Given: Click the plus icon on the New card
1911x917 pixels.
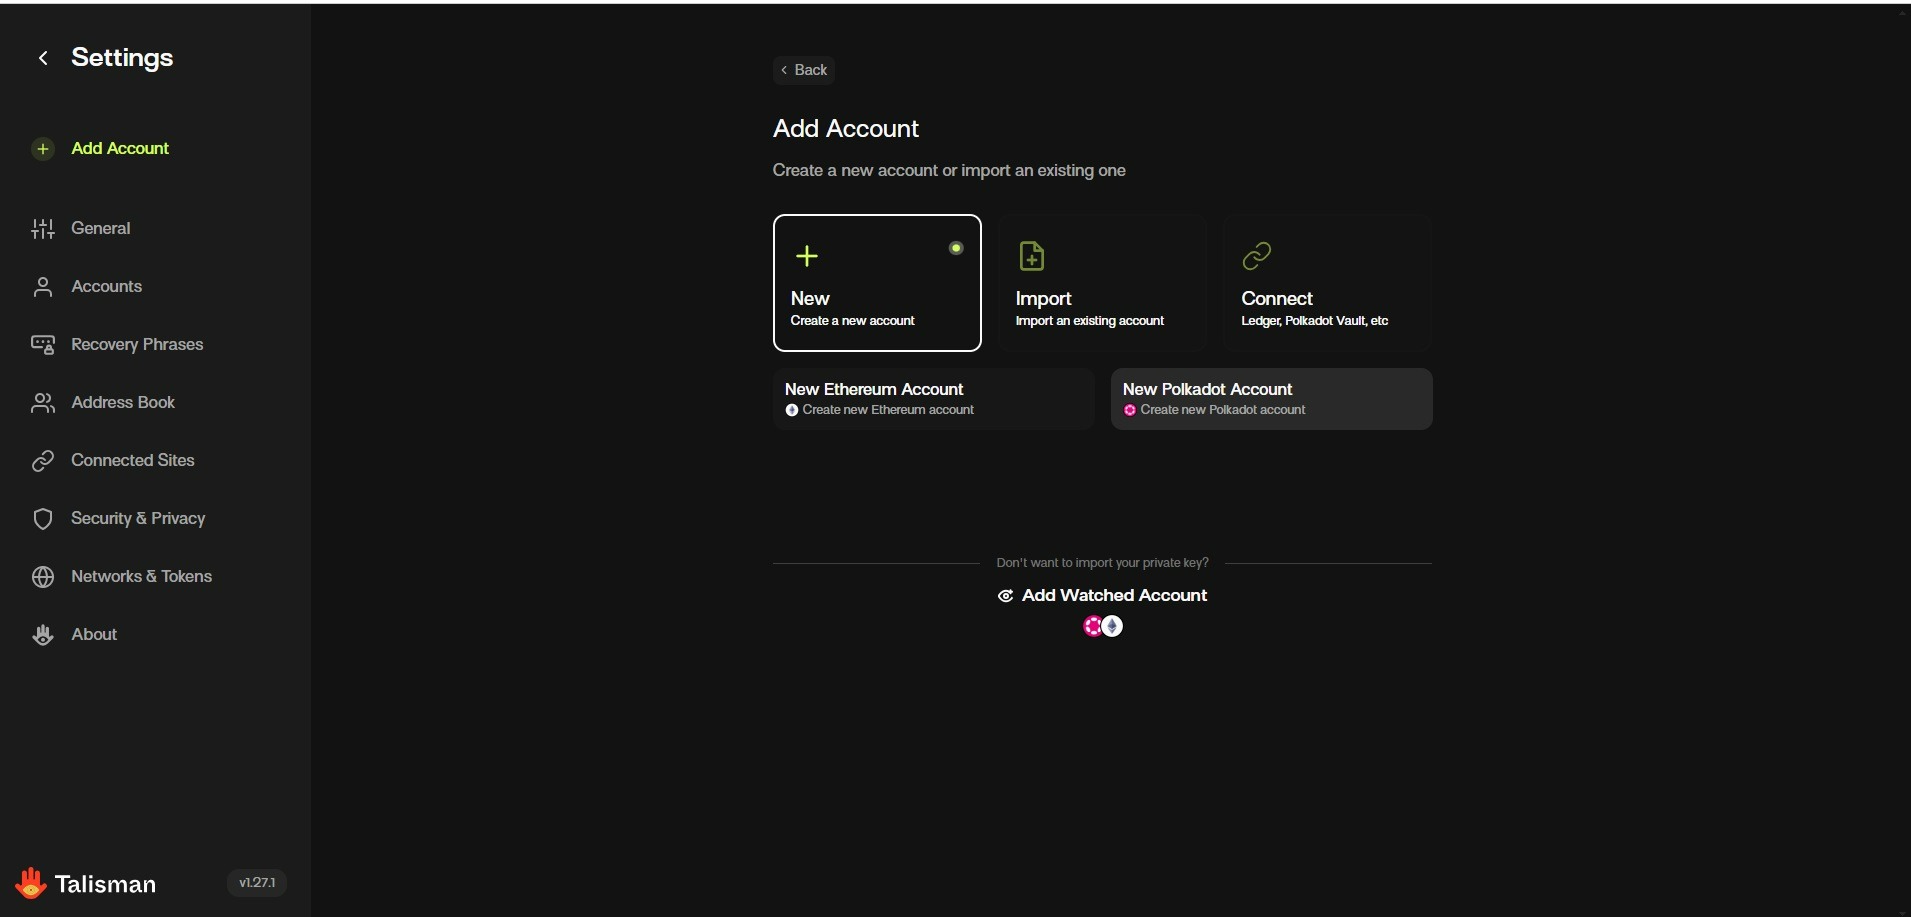Looking at the screenshot, I should pyautogui.click(x=807, y=256).
